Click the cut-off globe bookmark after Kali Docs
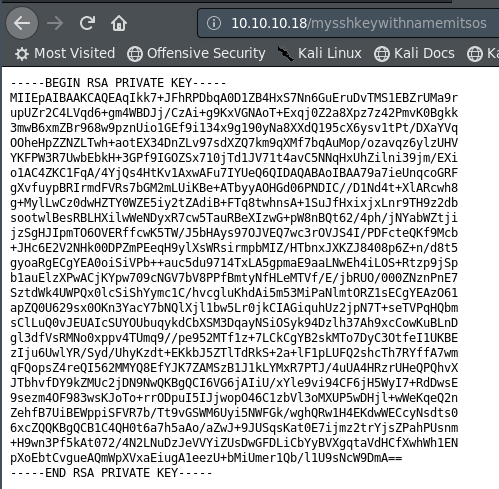 tap(483, 53)
